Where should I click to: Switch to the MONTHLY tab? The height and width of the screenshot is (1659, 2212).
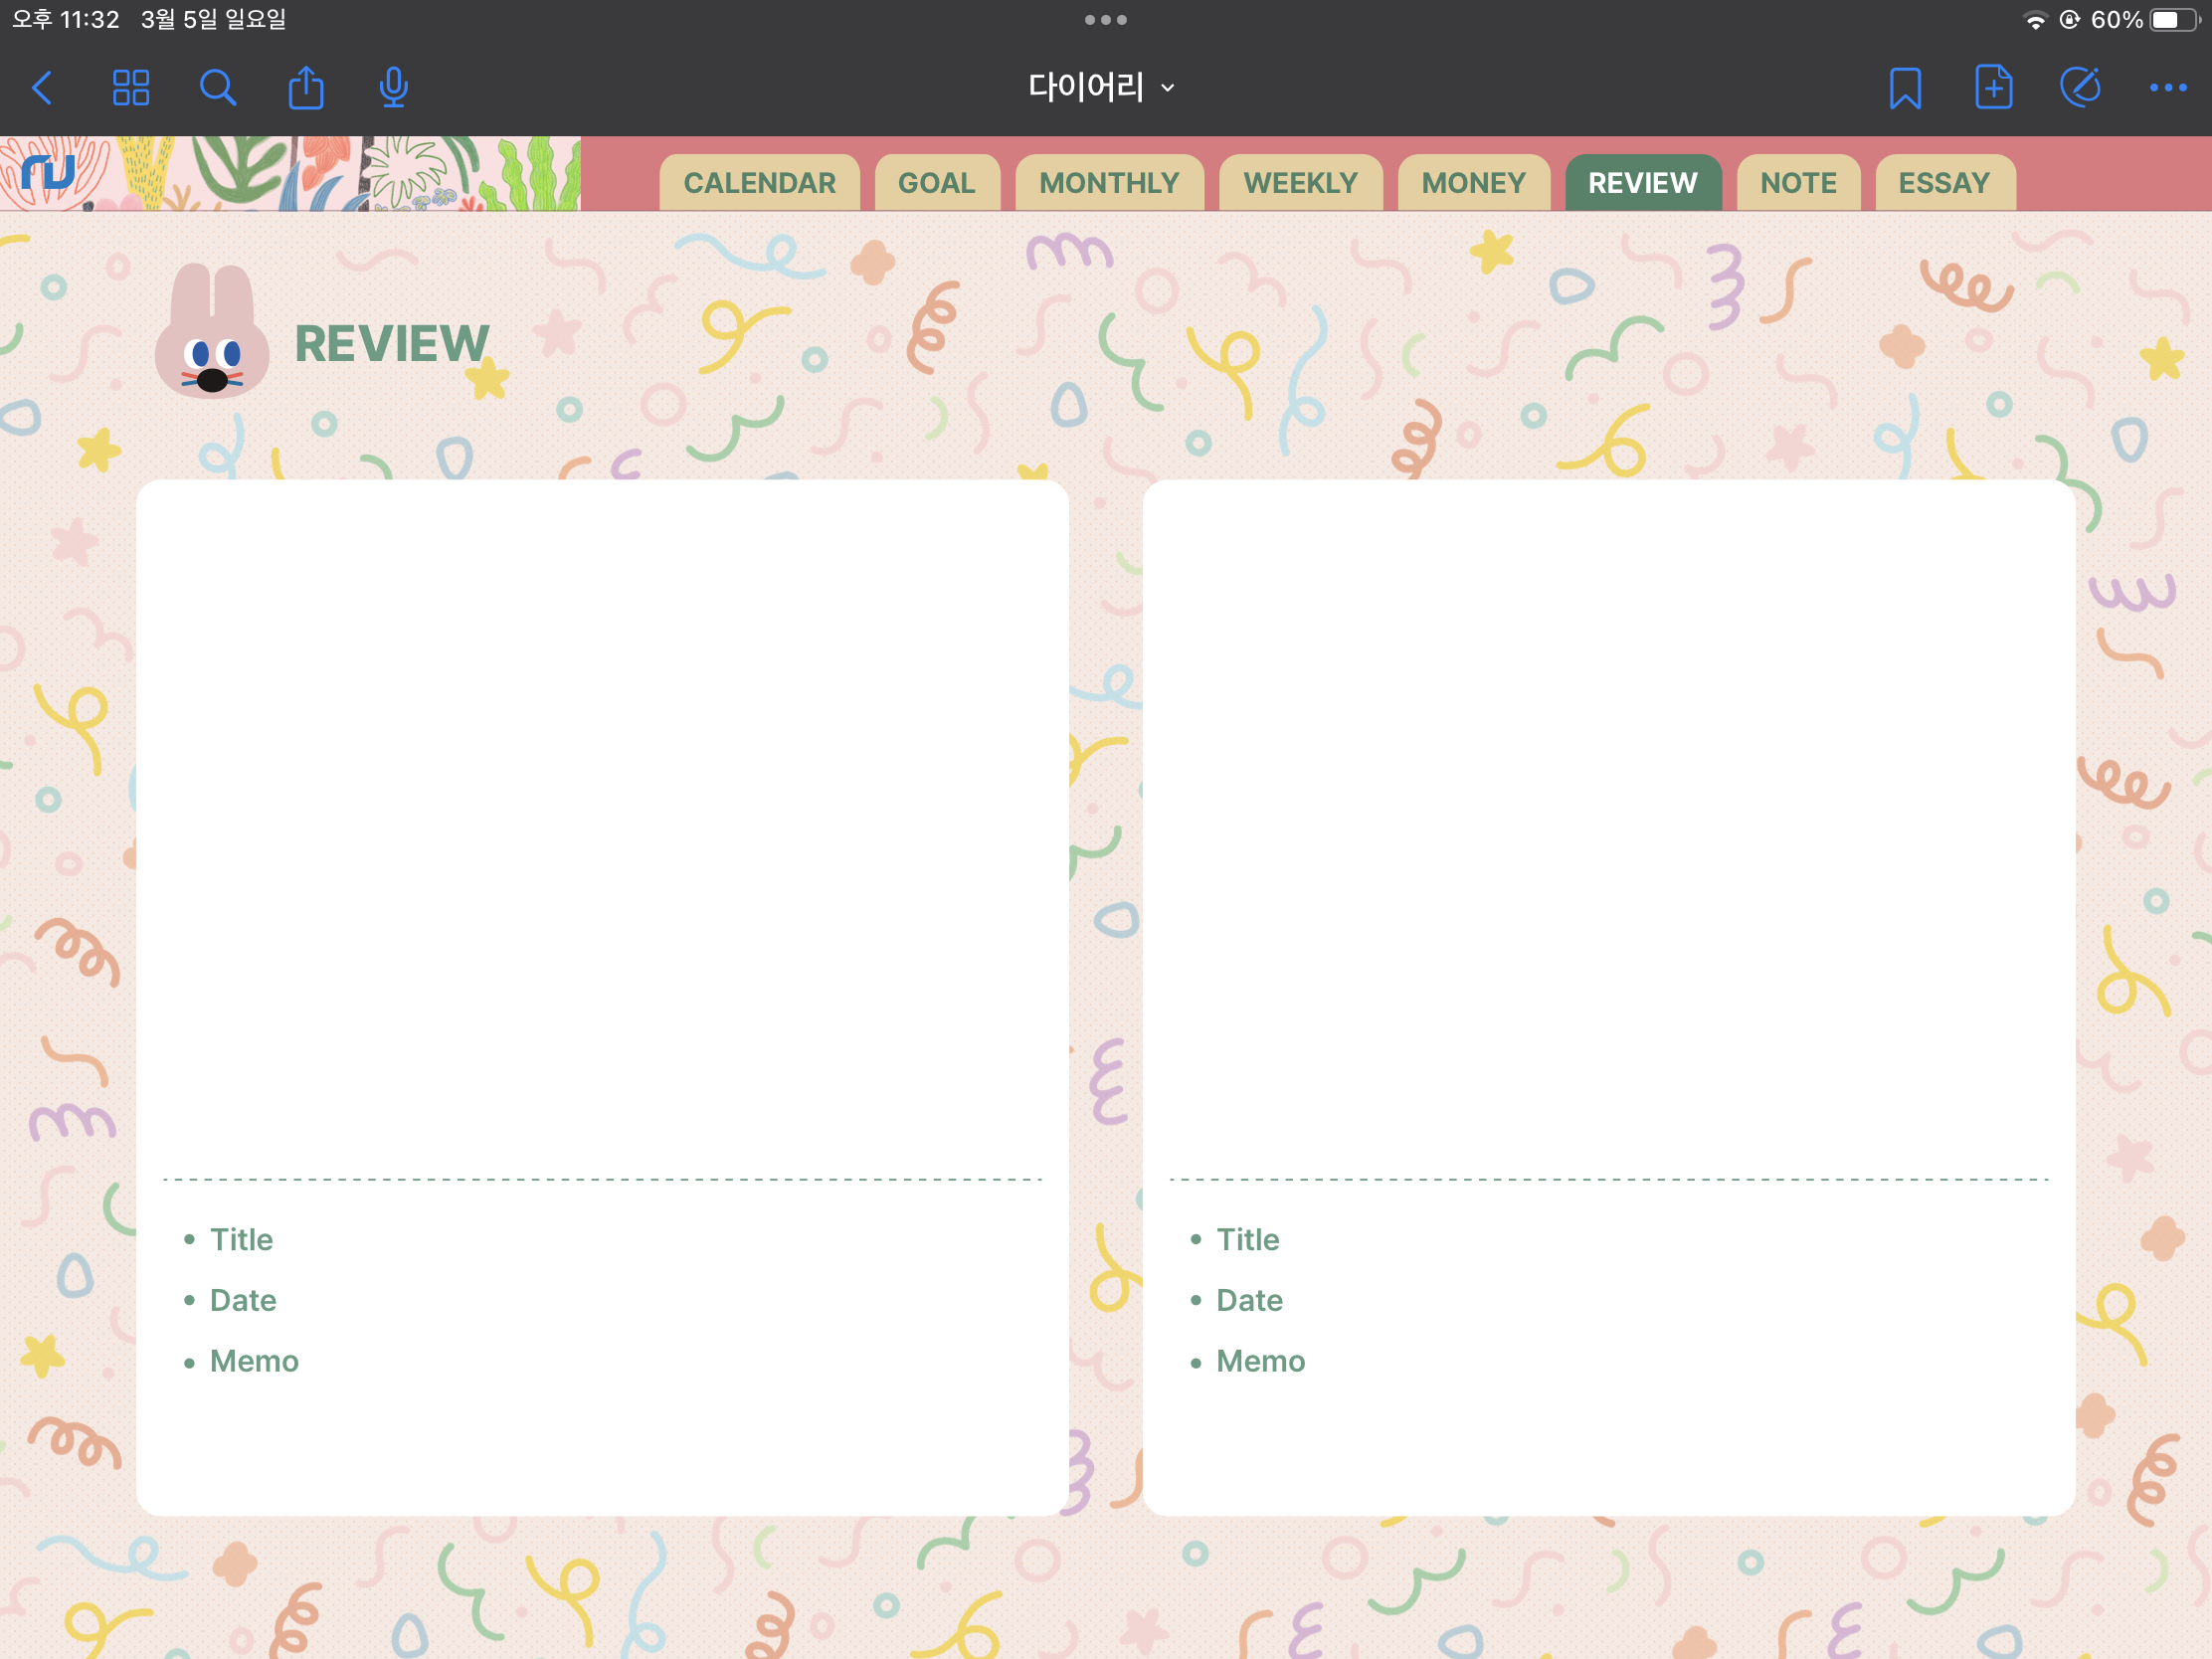pos(1108,183)
